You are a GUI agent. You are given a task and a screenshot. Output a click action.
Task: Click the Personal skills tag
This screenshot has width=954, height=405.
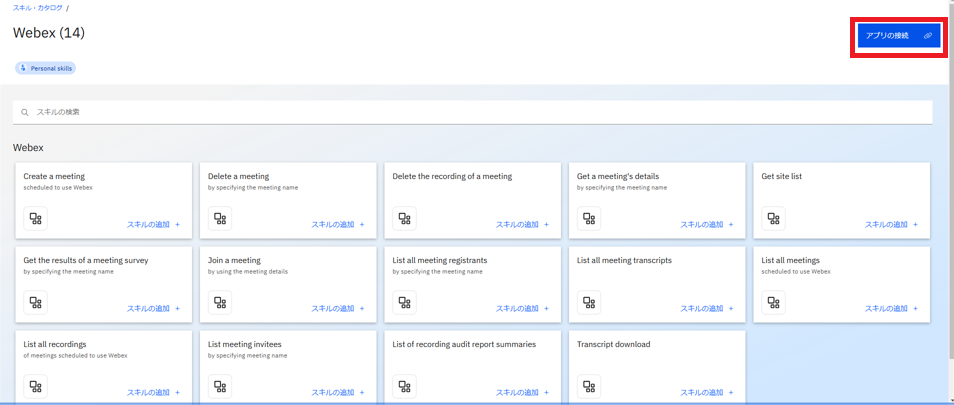pos(46,68)
